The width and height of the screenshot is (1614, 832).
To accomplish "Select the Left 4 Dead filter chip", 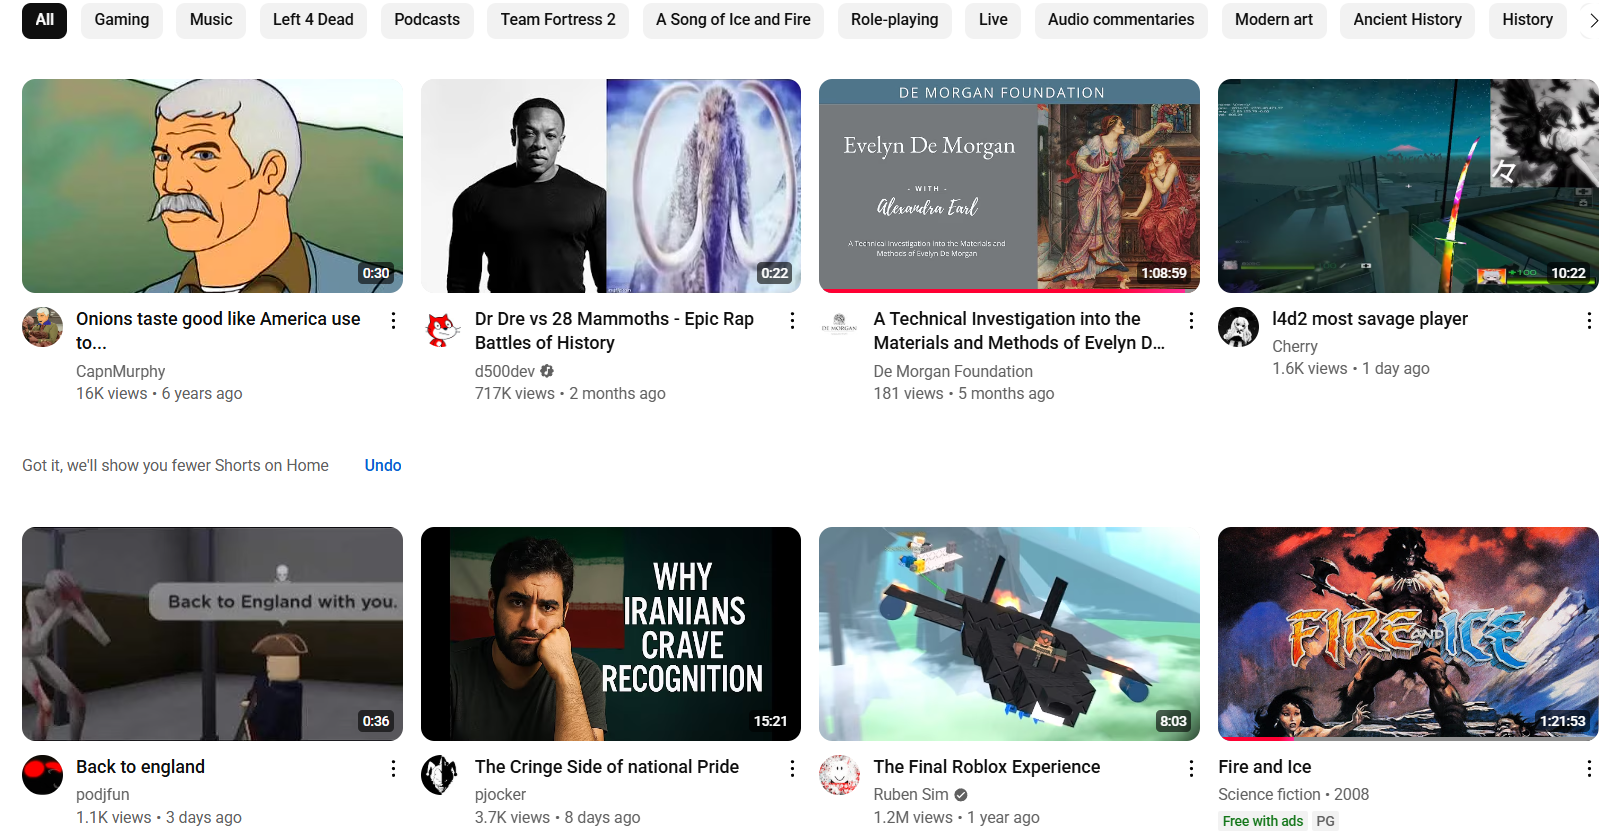I will tap(313, 20).
